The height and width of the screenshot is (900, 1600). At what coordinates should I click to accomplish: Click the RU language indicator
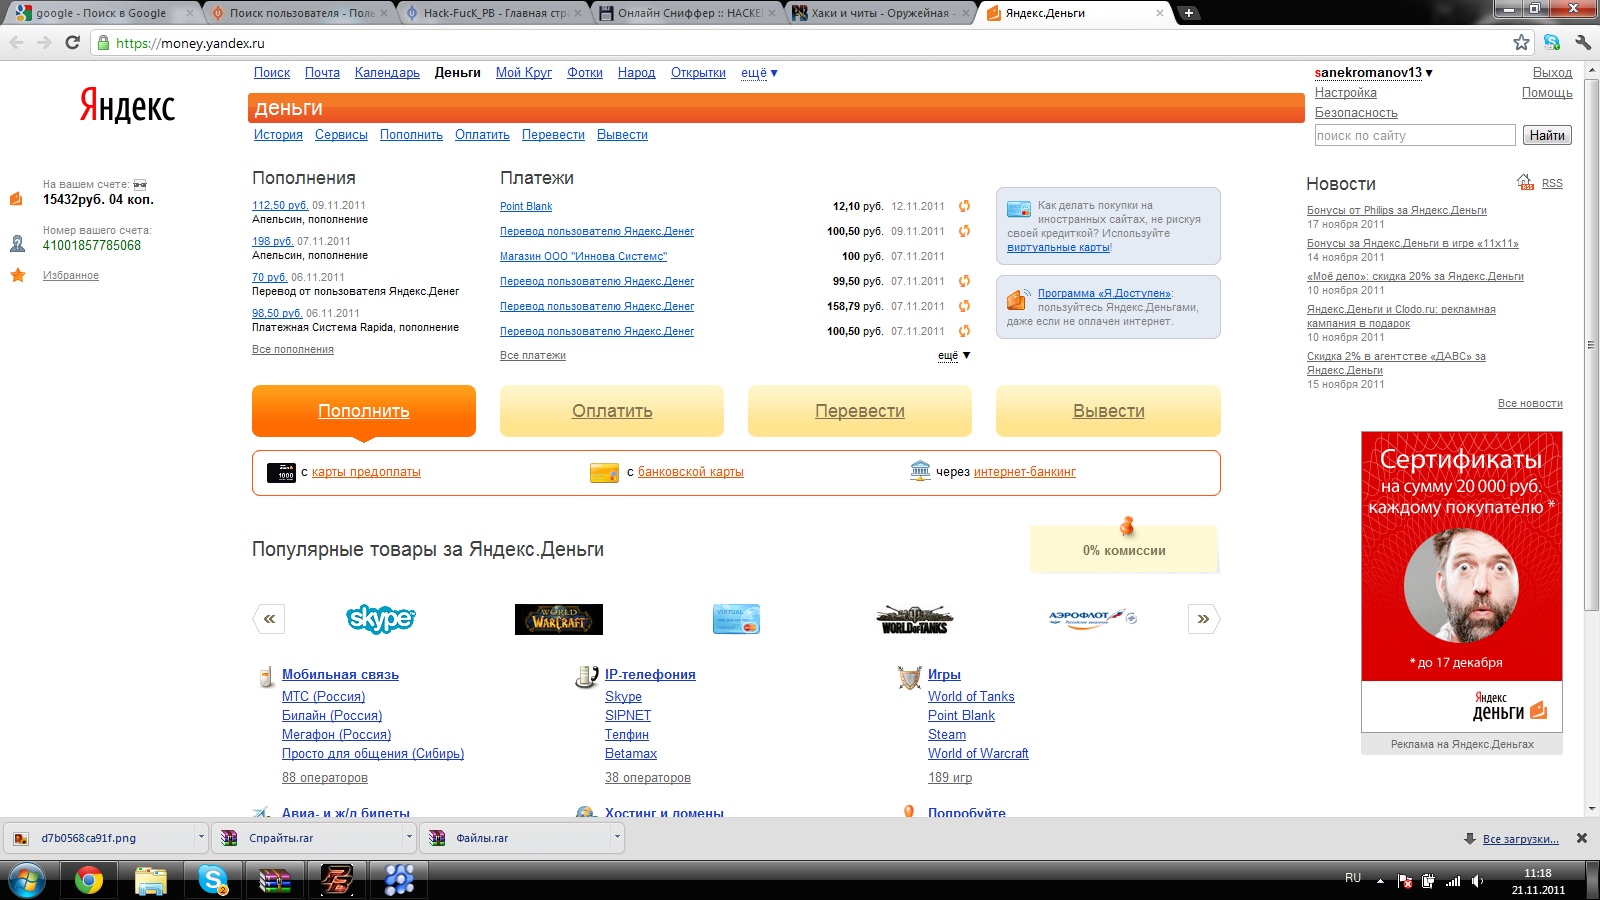tap(1353, 878)
